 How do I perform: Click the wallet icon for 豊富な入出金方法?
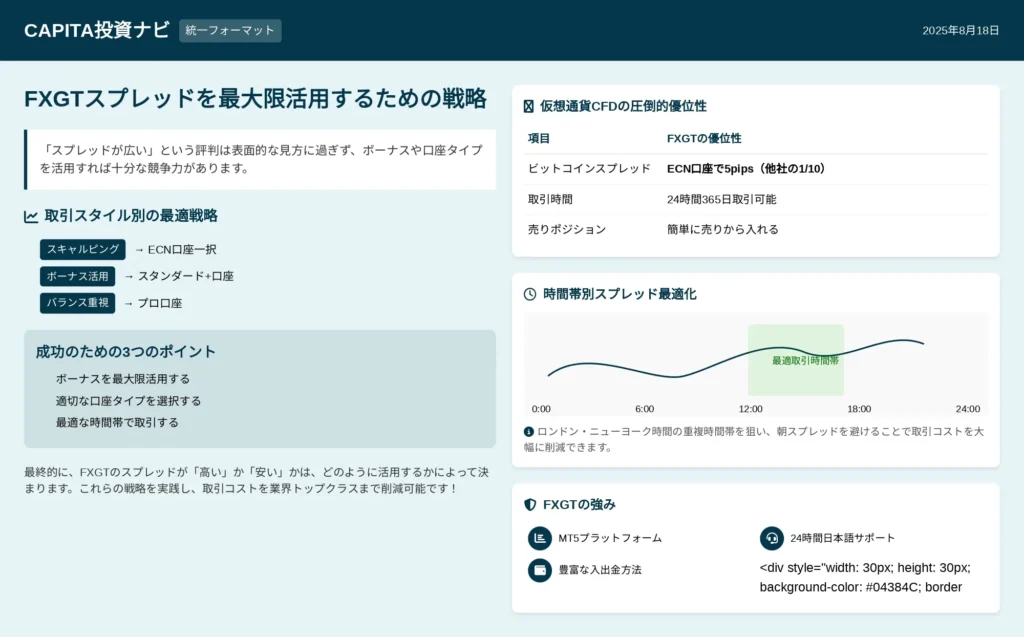(540, 570)
